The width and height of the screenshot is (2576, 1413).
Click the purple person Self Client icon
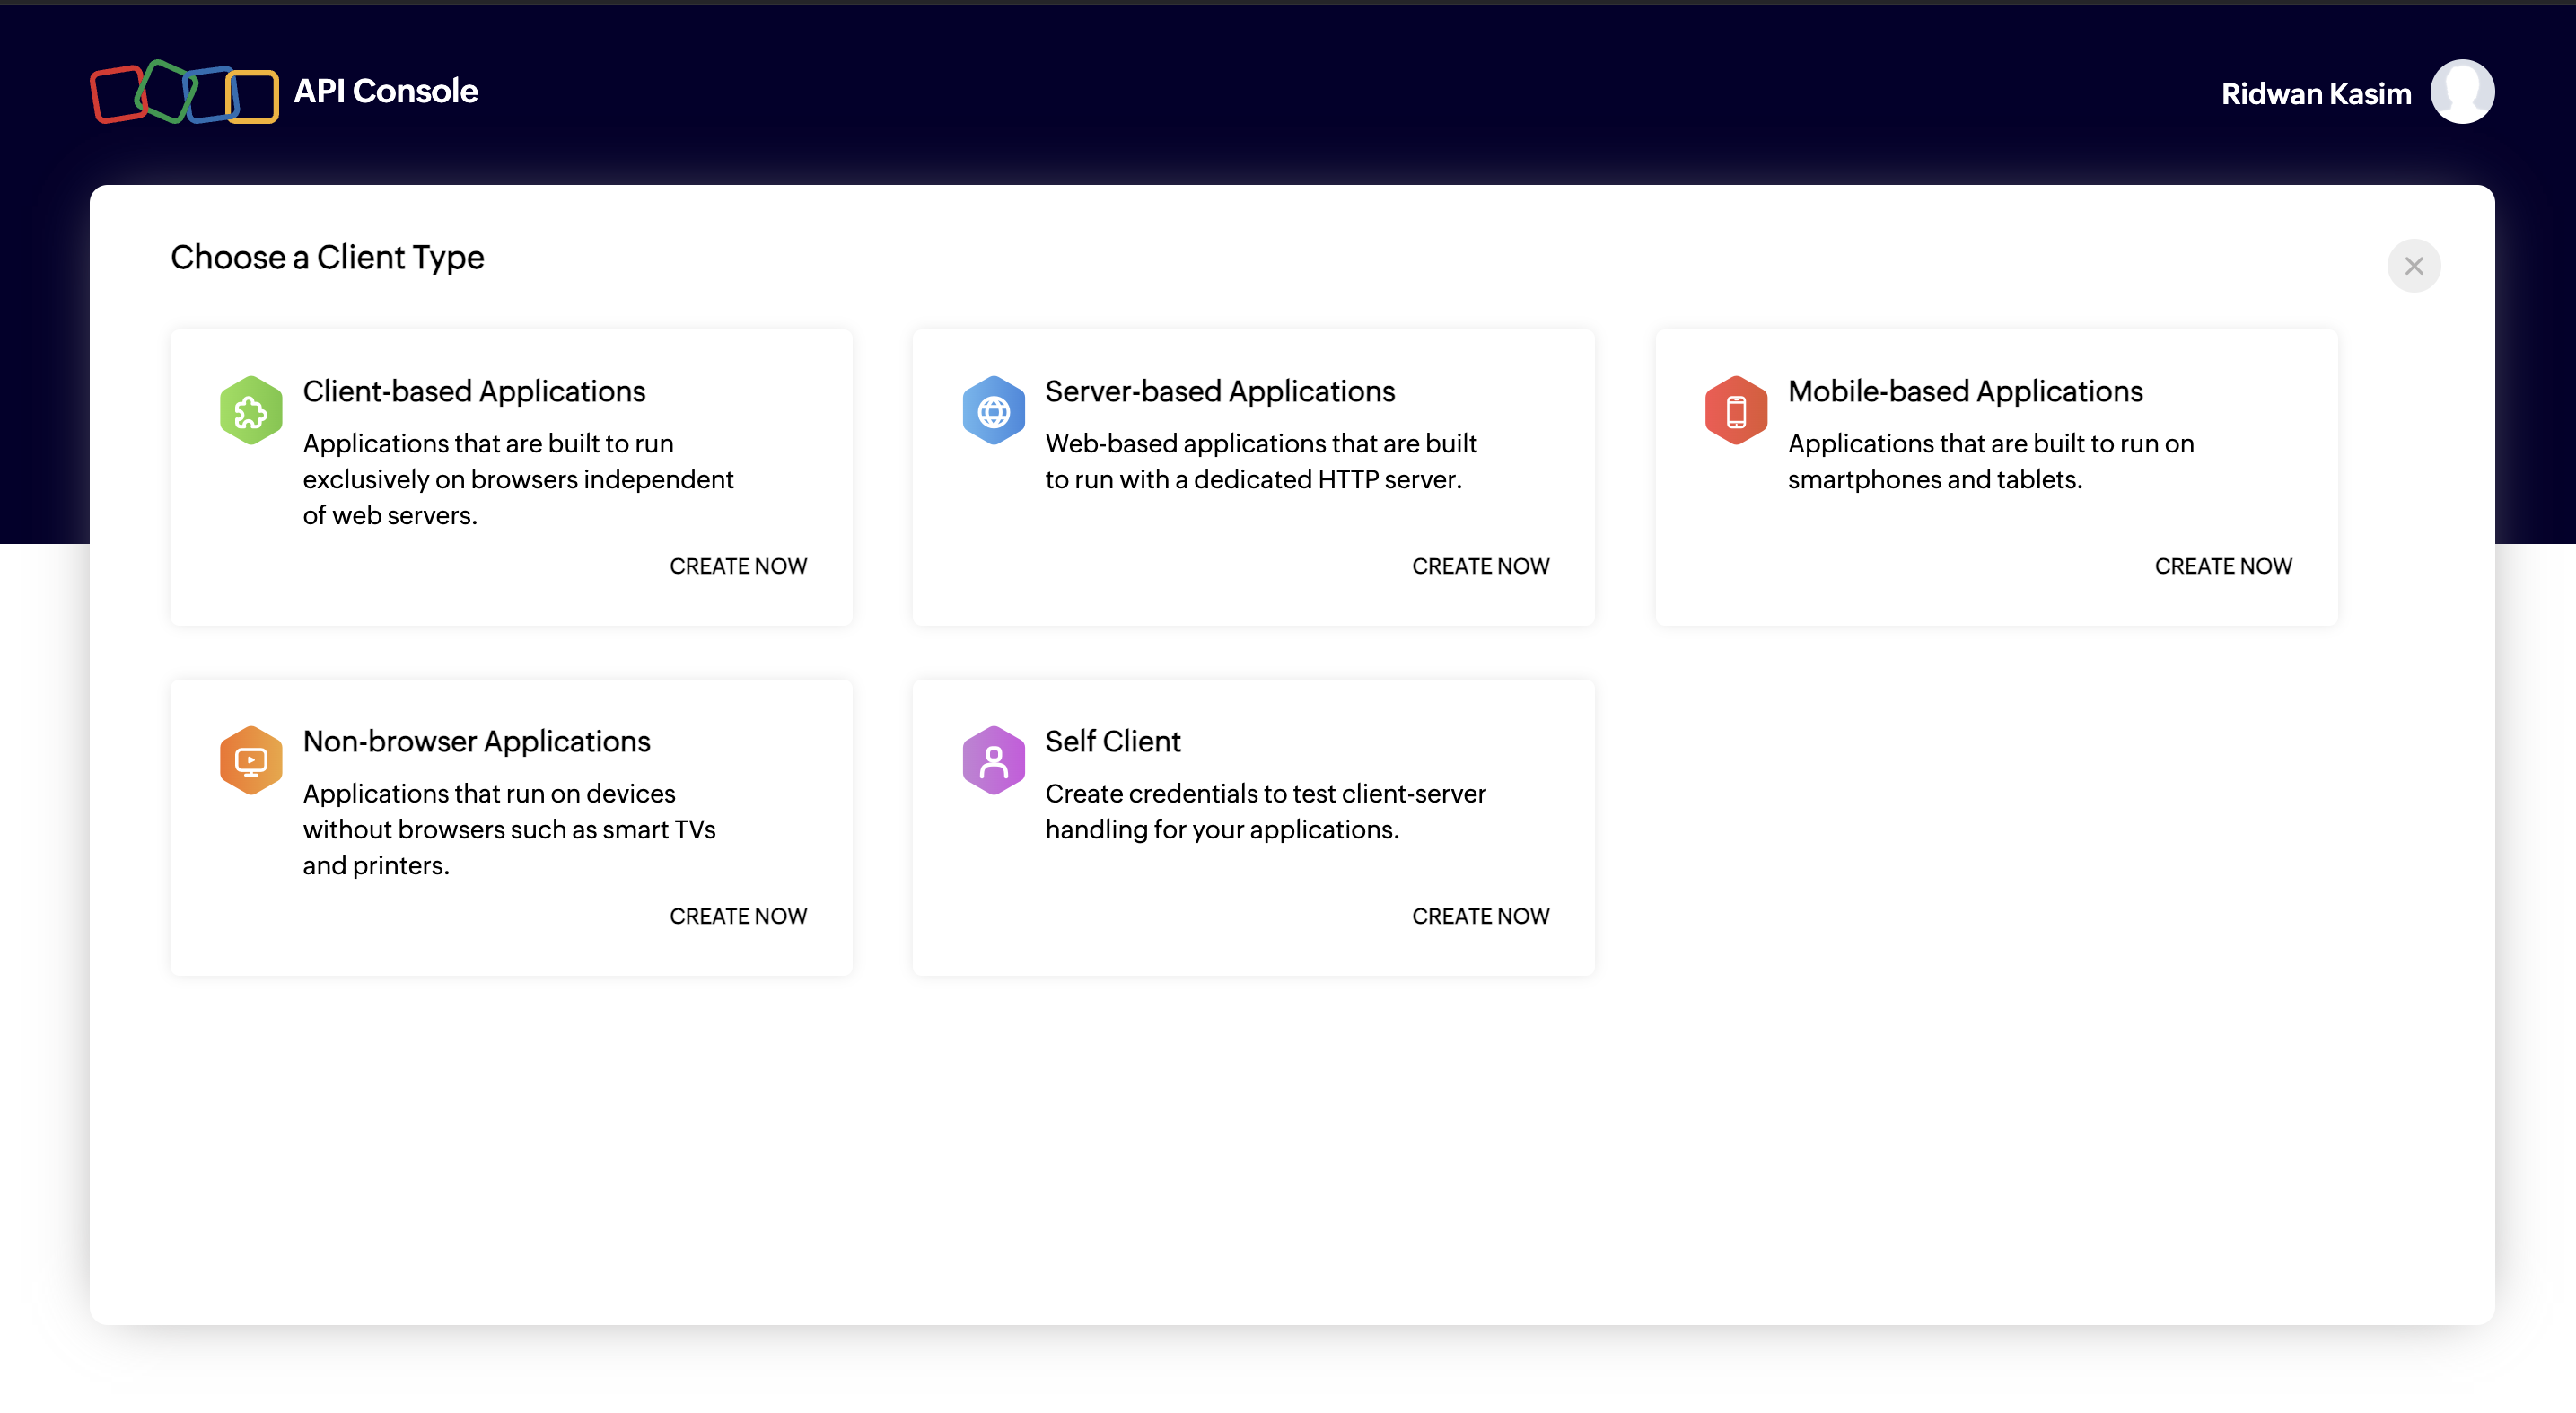993,760
